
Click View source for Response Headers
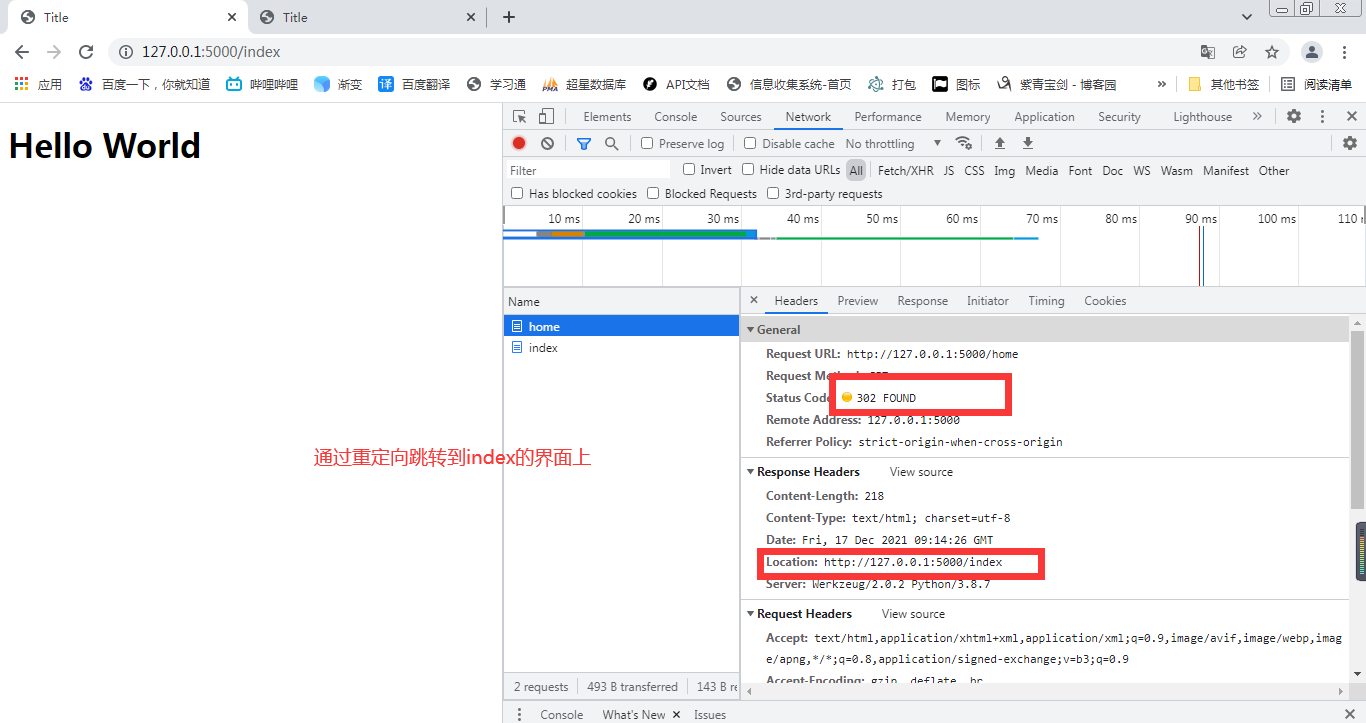[x=921, y=472]
